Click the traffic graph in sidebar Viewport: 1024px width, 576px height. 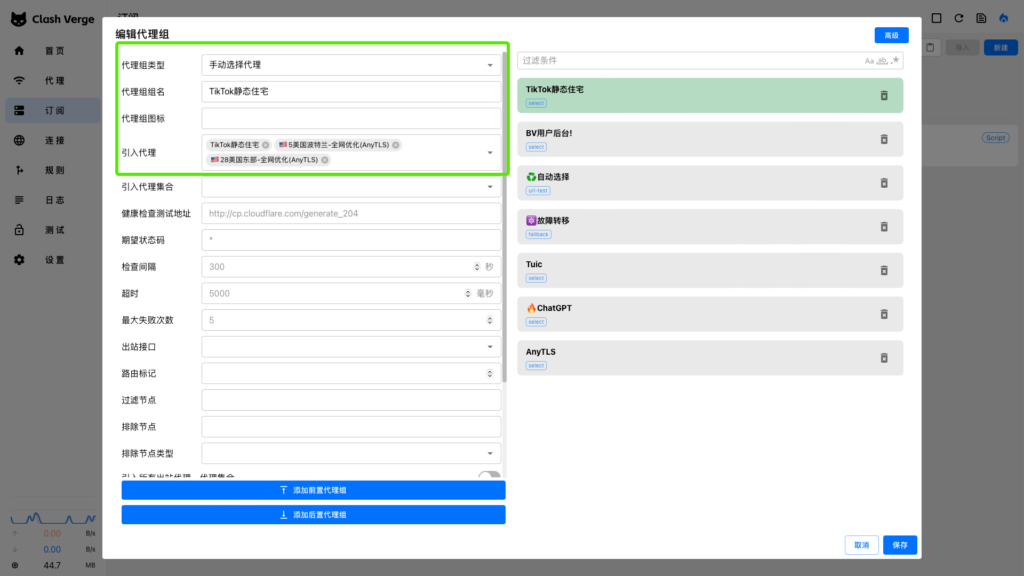(53, 519)
